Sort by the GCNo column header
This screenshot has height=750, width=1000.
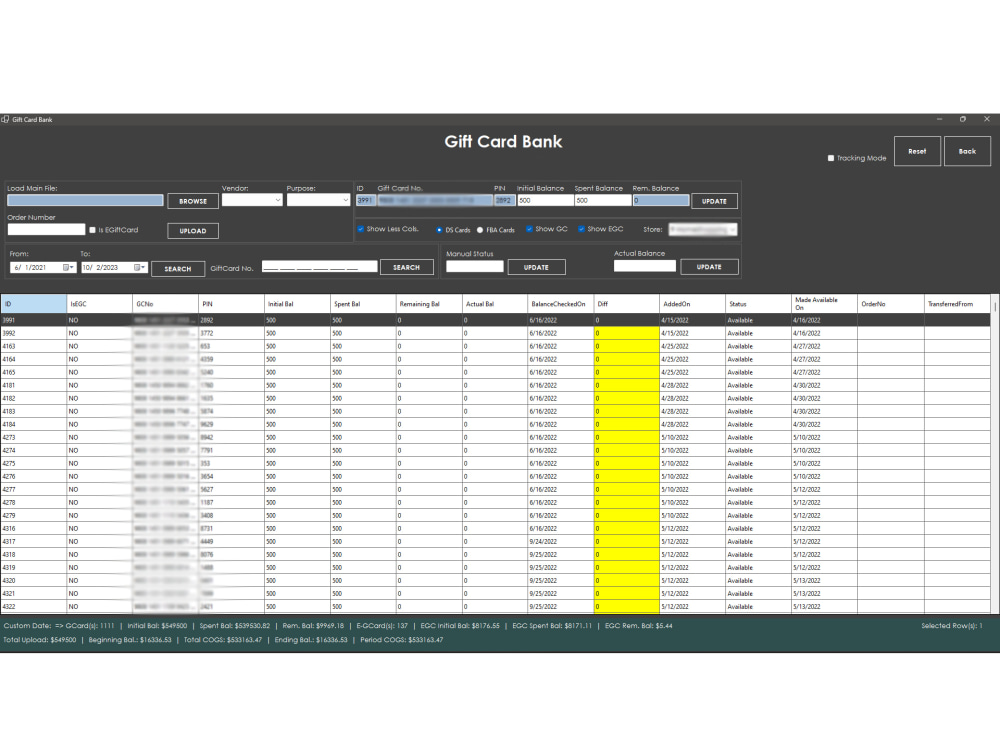tap(166, 304)
